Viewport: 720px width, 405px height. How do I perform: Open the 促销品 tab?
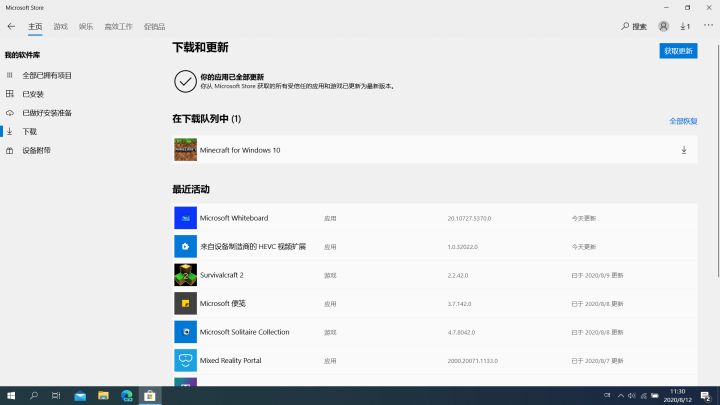pos(154,27)
